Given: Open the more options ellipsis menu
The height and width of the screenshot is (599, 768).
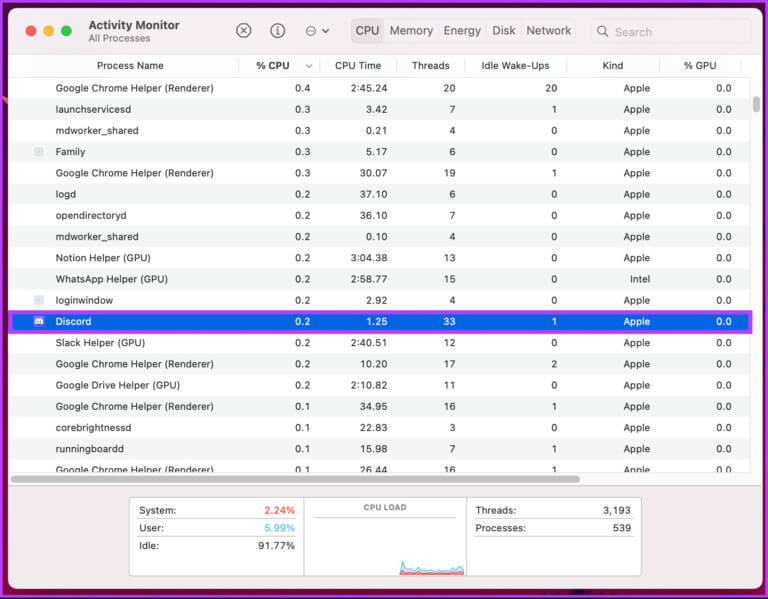Looking at the screenshot, I should (317, 31).
